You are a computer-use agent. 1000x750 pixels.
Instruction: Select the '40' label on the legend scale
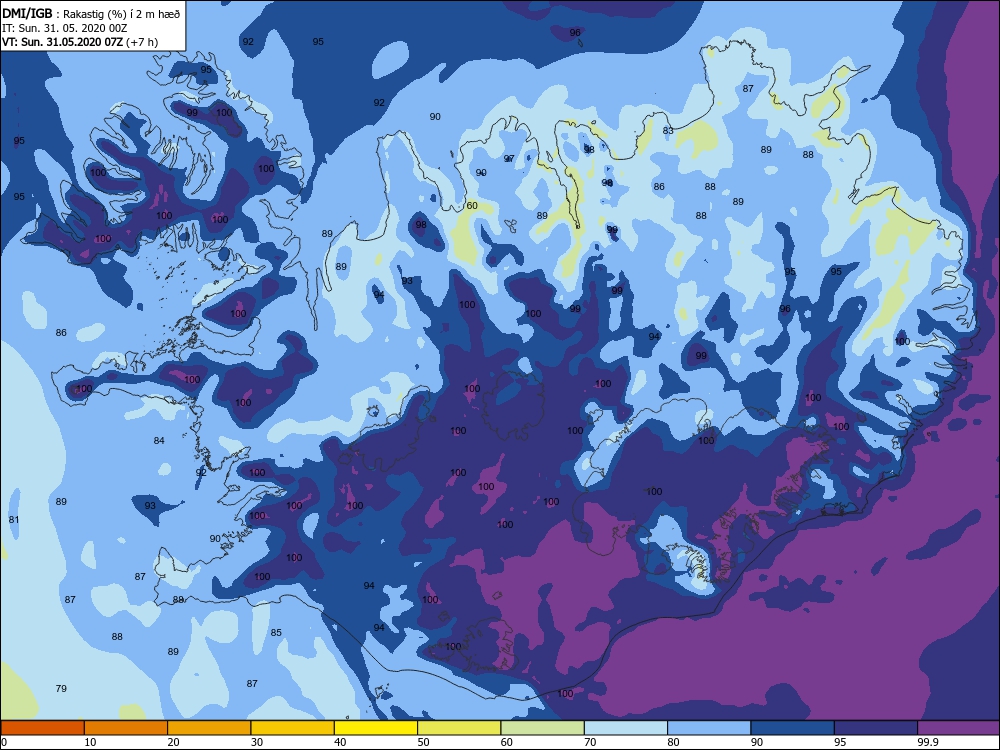341,742
